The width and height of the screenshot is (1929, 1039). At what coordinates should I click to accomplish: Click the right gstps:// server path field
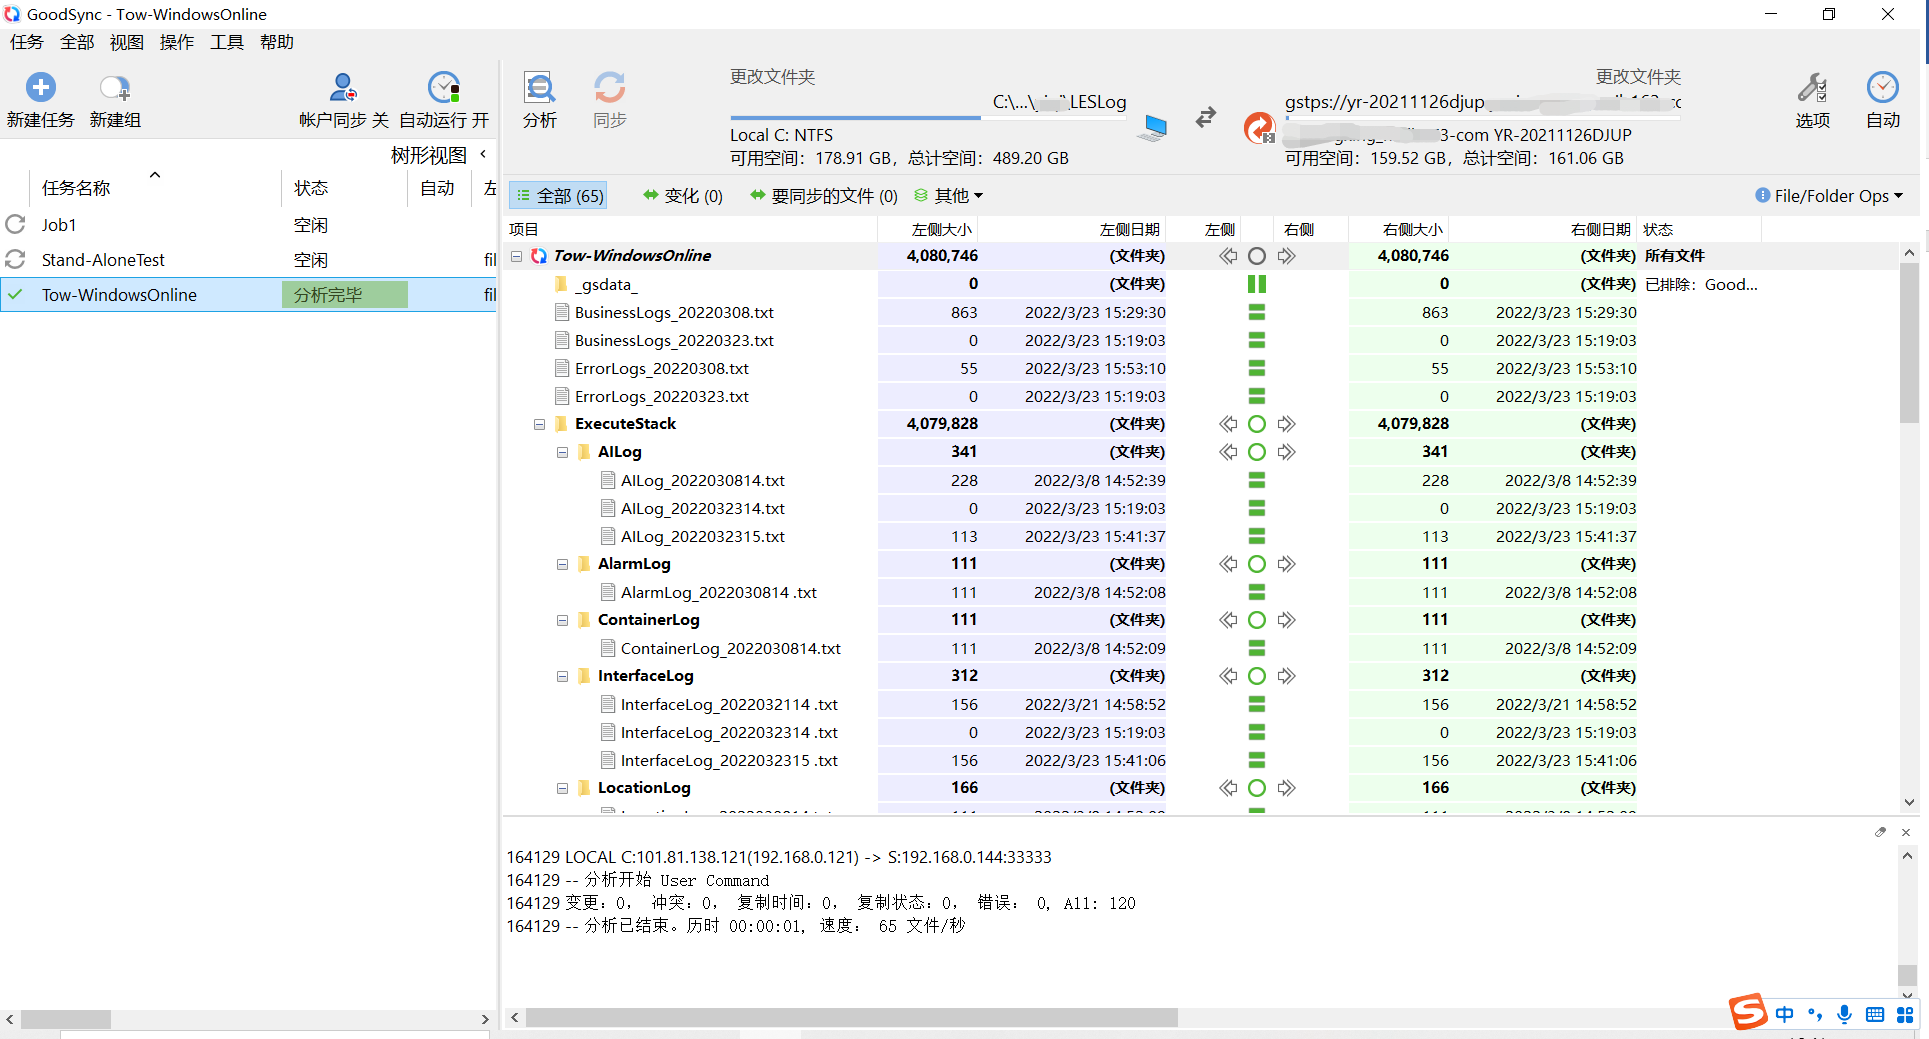tap(1483, 102)
